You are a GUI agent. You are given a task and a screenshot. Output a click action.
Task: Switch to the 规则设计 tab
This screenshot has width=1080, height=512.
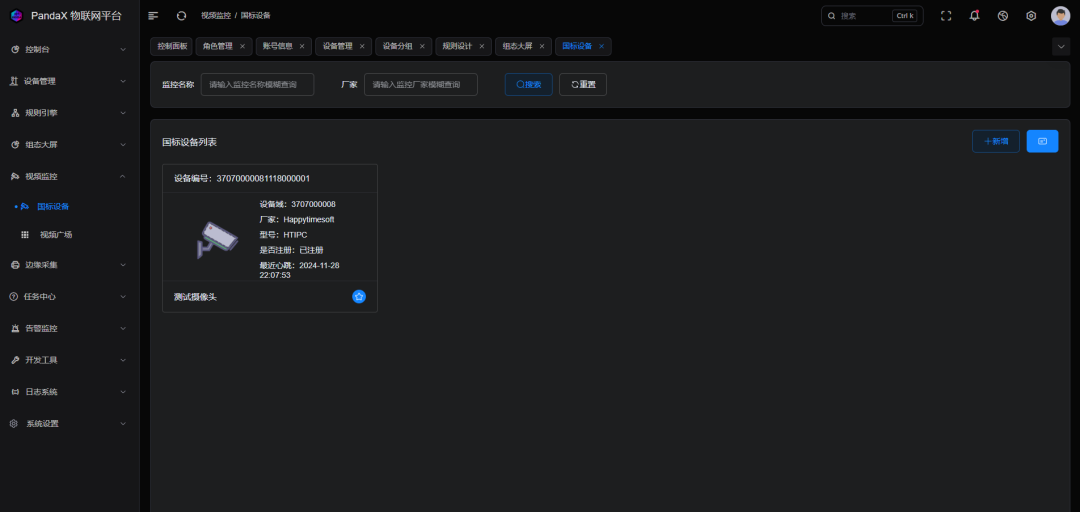[x=457, y=46]
